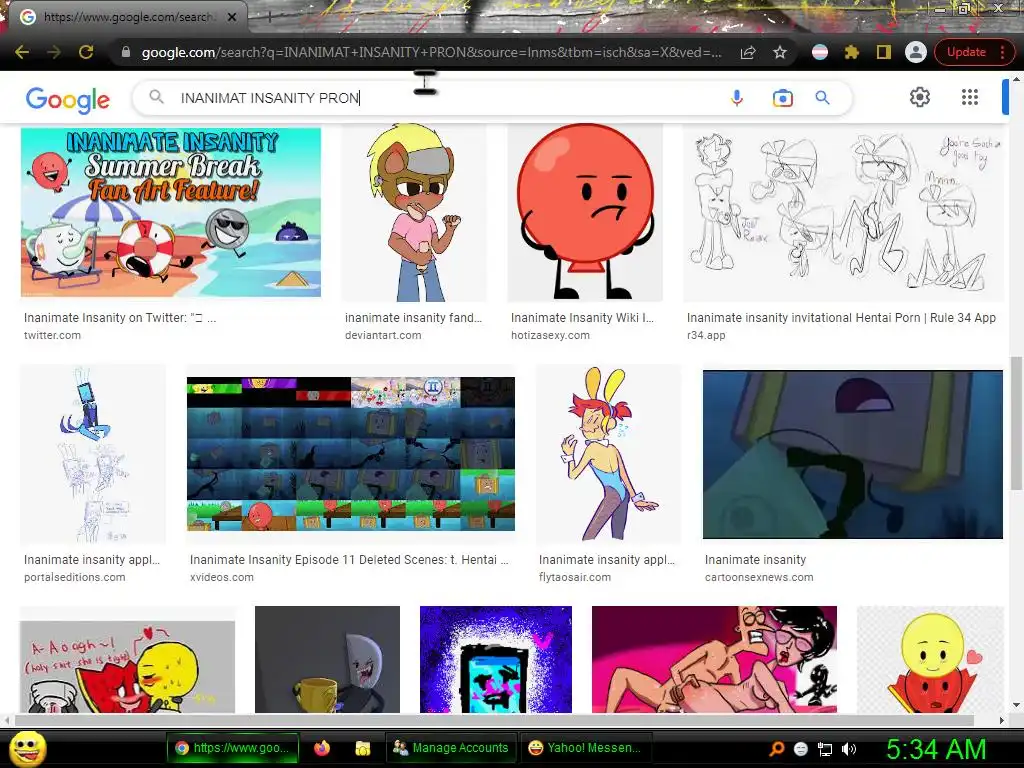The height and width of the screenshot is (768, 1024).
Task: Click the horizontal scrollbar right arrow
Action: (x=1002, y=720)
